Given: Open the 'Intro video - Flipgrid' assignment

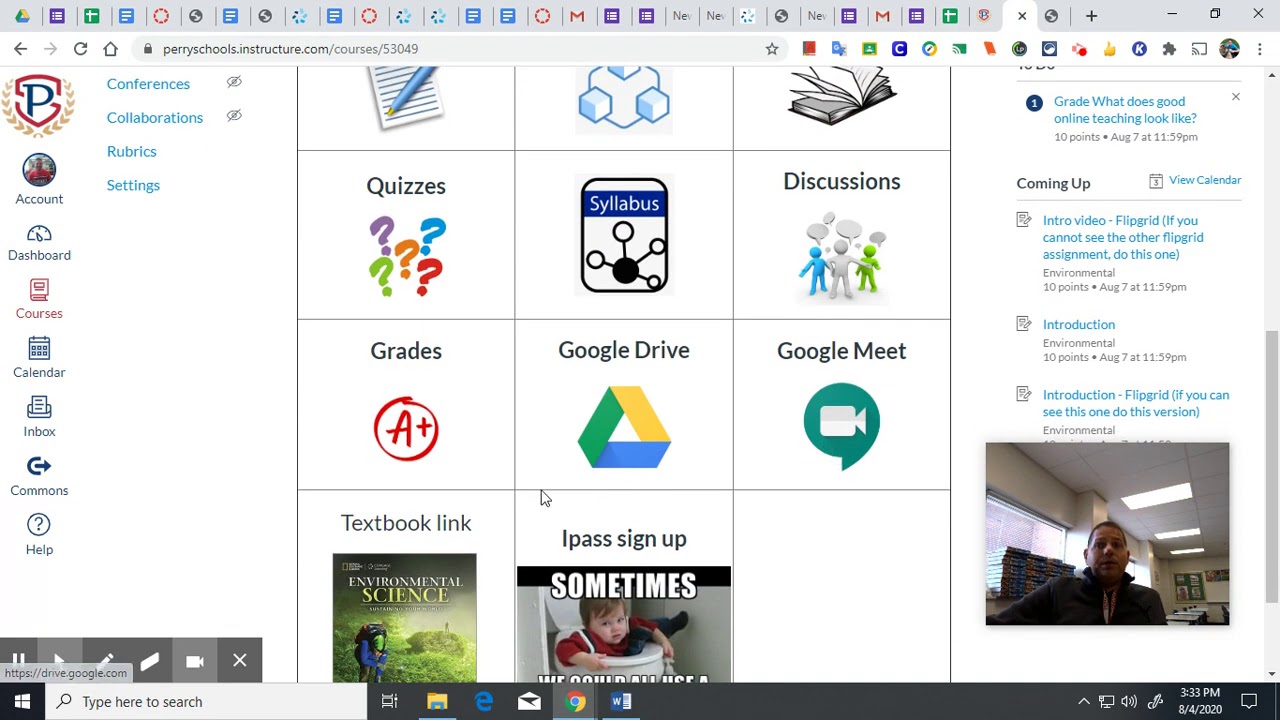Looking at the screenshot, I should 1123,237.
